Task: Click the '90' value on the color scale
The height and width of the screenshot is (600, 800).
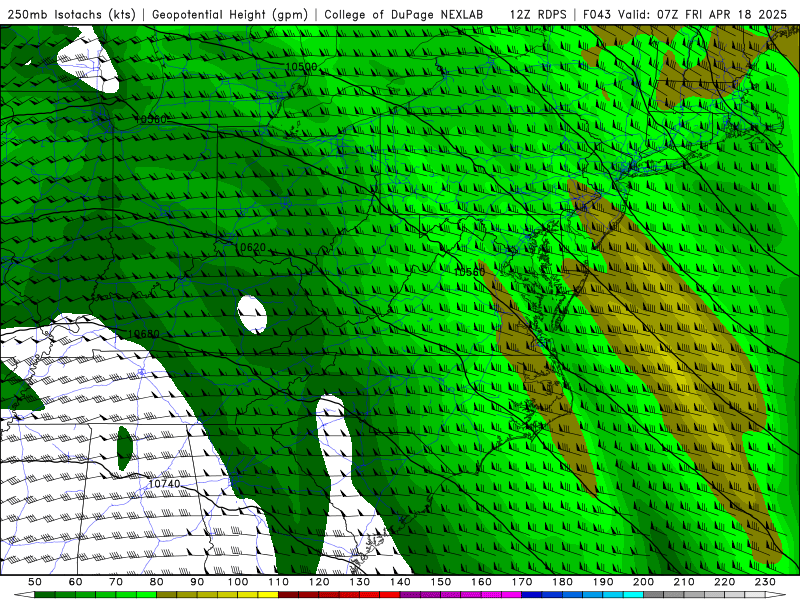Action: [x=197, y=582]
